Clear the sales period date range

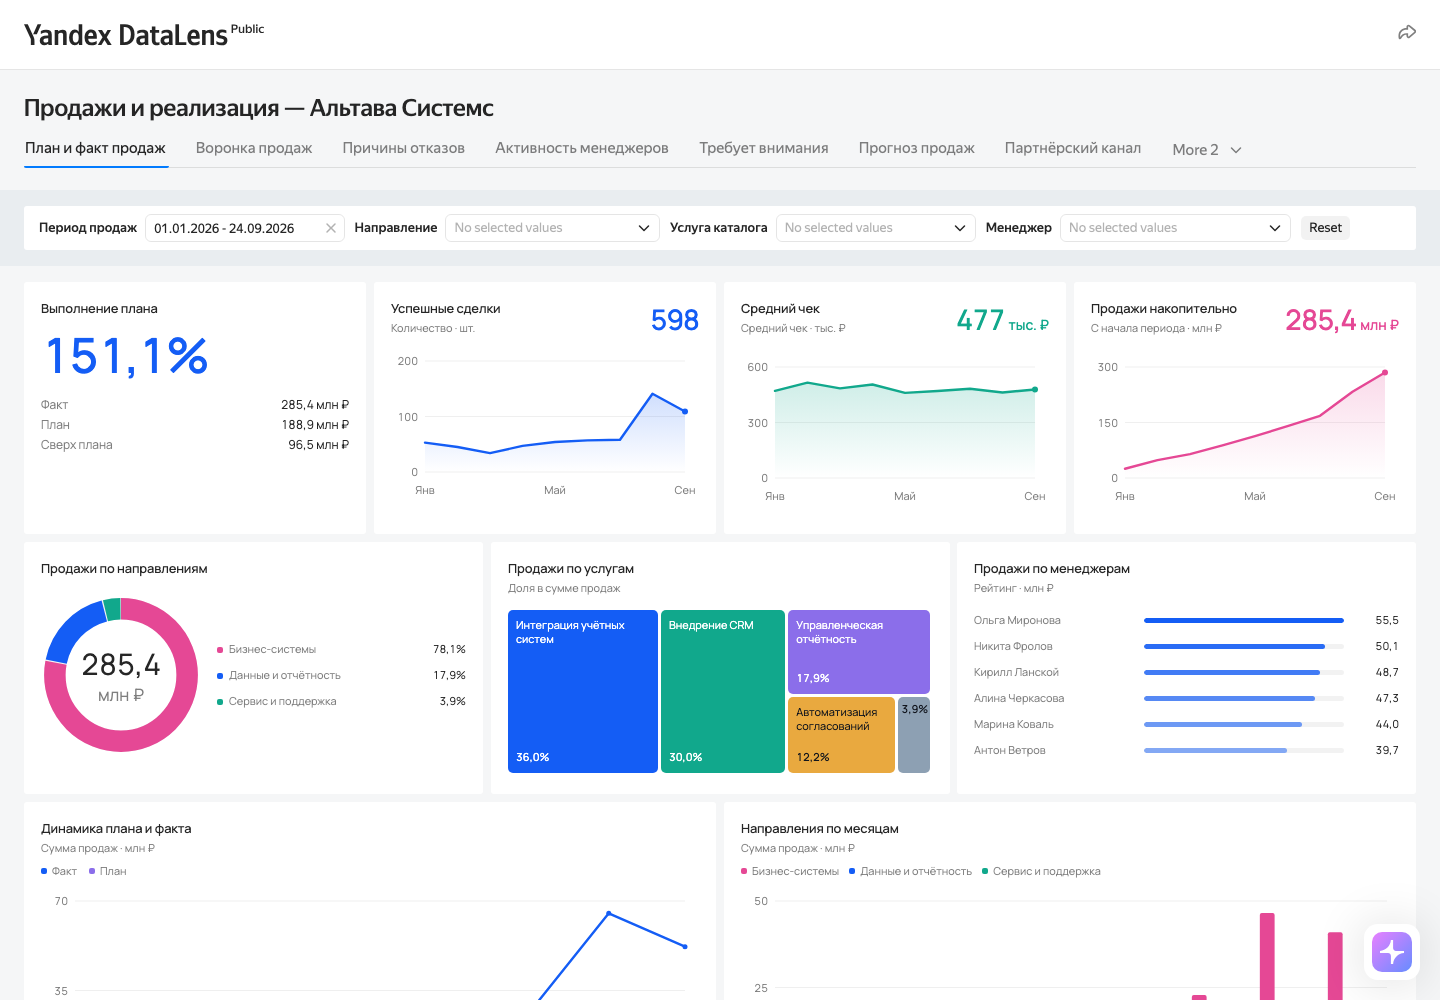(x=331, y=228)
